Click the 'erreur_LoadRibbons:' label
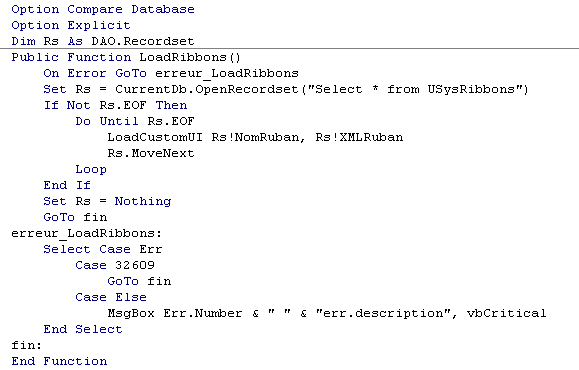The height and width of the screenshot is (370, 579). click(86, 233)
